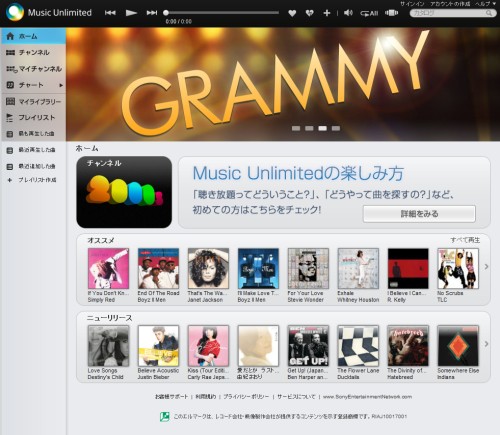
Task: Expand the チャート submenu arrow
Action: [61, 85]
